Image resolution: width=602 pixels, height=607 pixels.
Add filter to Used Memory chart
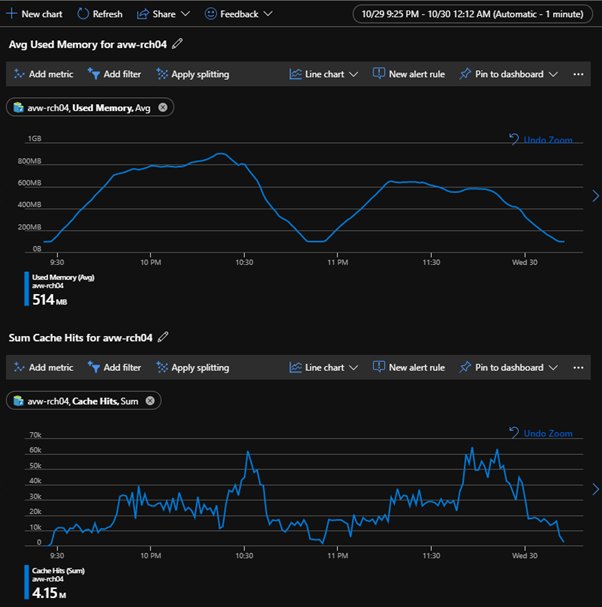click(114, 74)
